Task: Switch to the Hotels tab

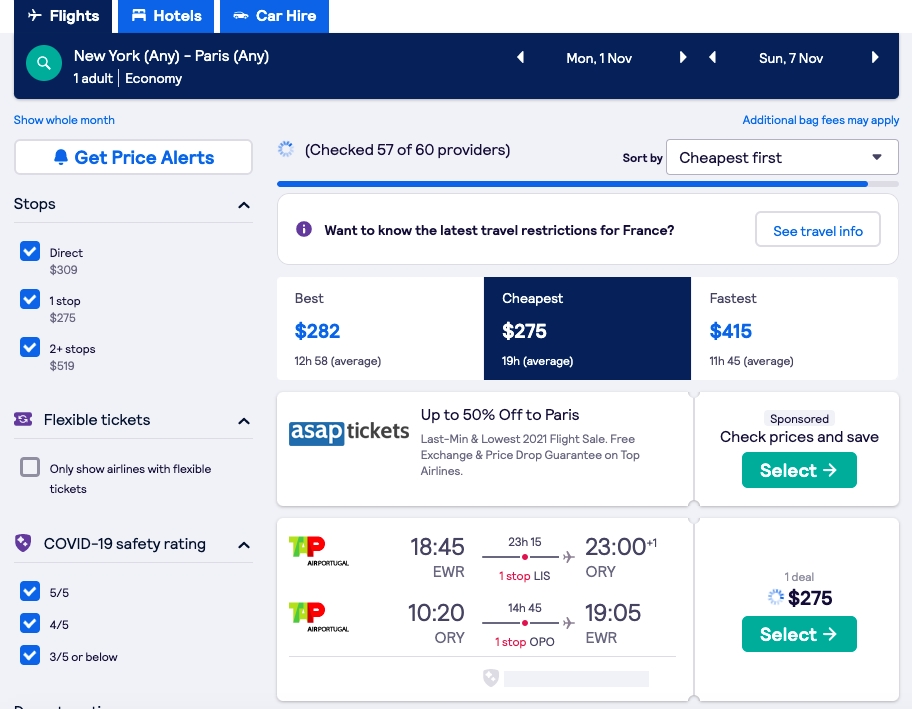Action: coord(166,16)
